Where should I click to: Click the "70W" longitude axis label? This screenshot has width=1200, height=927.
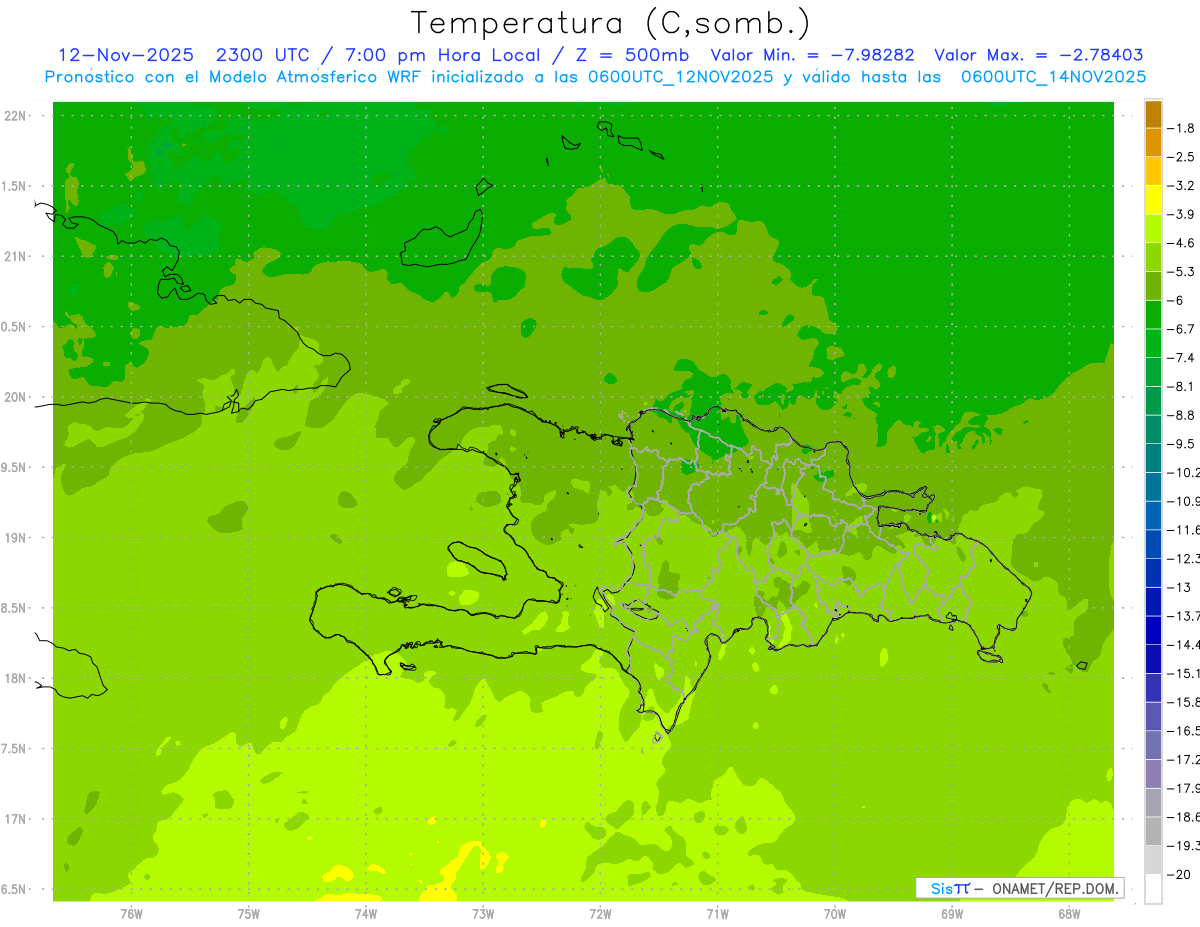(x=835, y=913)
